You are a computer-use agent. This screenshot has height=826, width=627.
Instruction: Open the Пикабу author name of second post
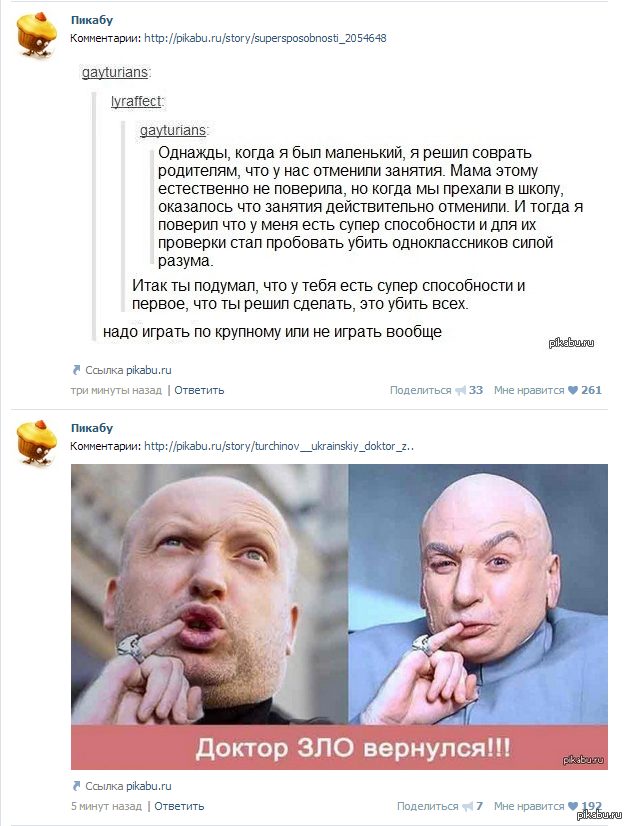(x=92, y=428)
